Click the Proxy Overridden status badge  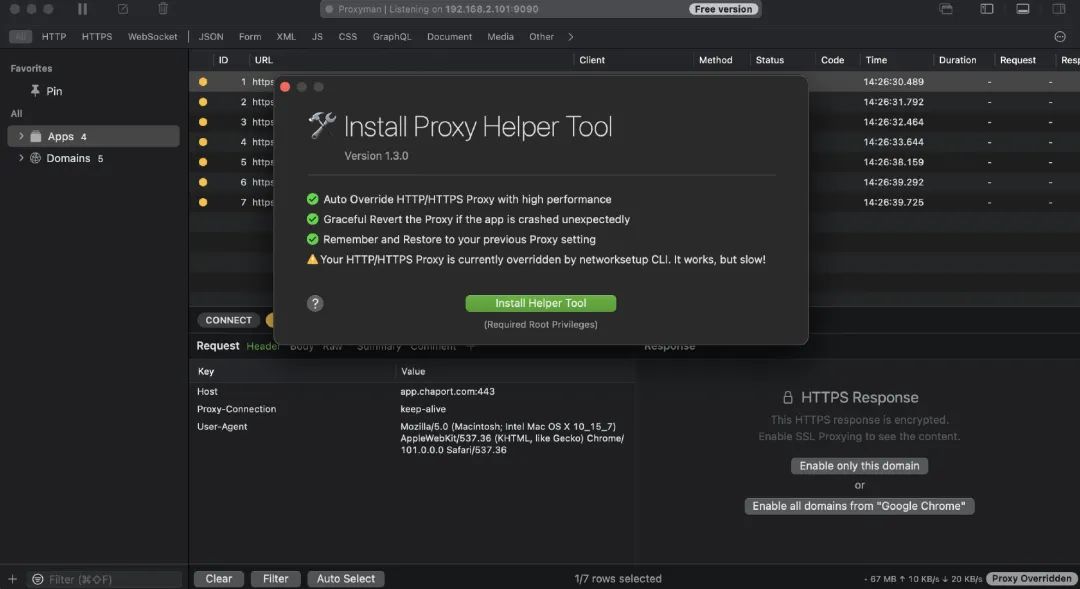click(x=1031, y=579)
